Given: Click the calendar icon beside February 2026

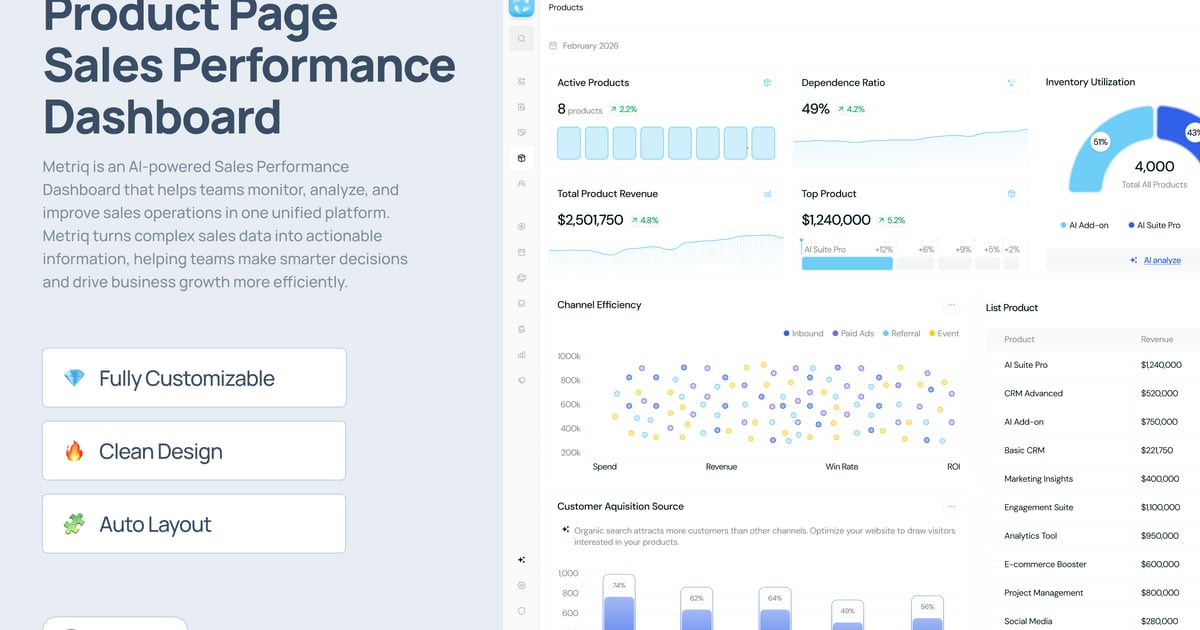Looking at the screenshot, I should (553, 46).
